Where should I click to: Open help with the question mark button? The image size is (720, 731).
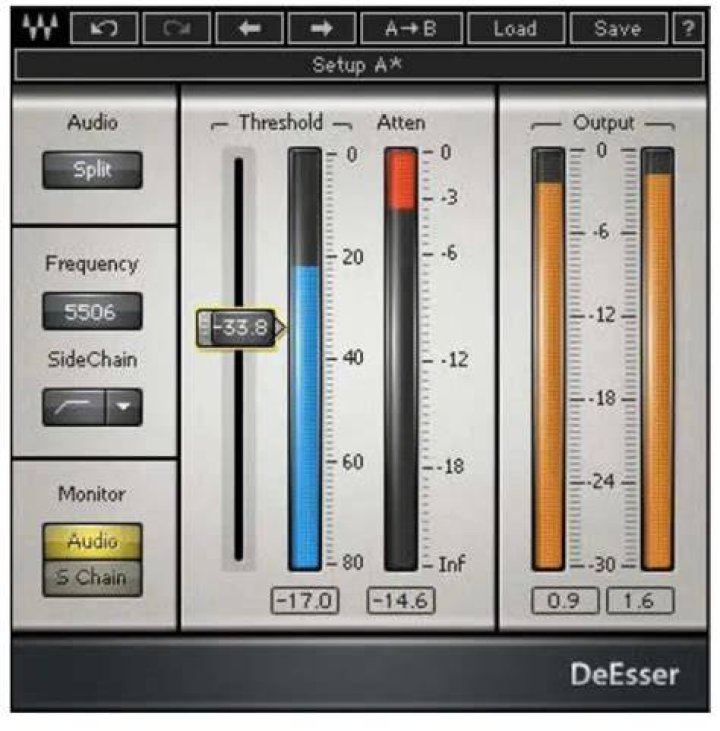(x=688, y=28)
